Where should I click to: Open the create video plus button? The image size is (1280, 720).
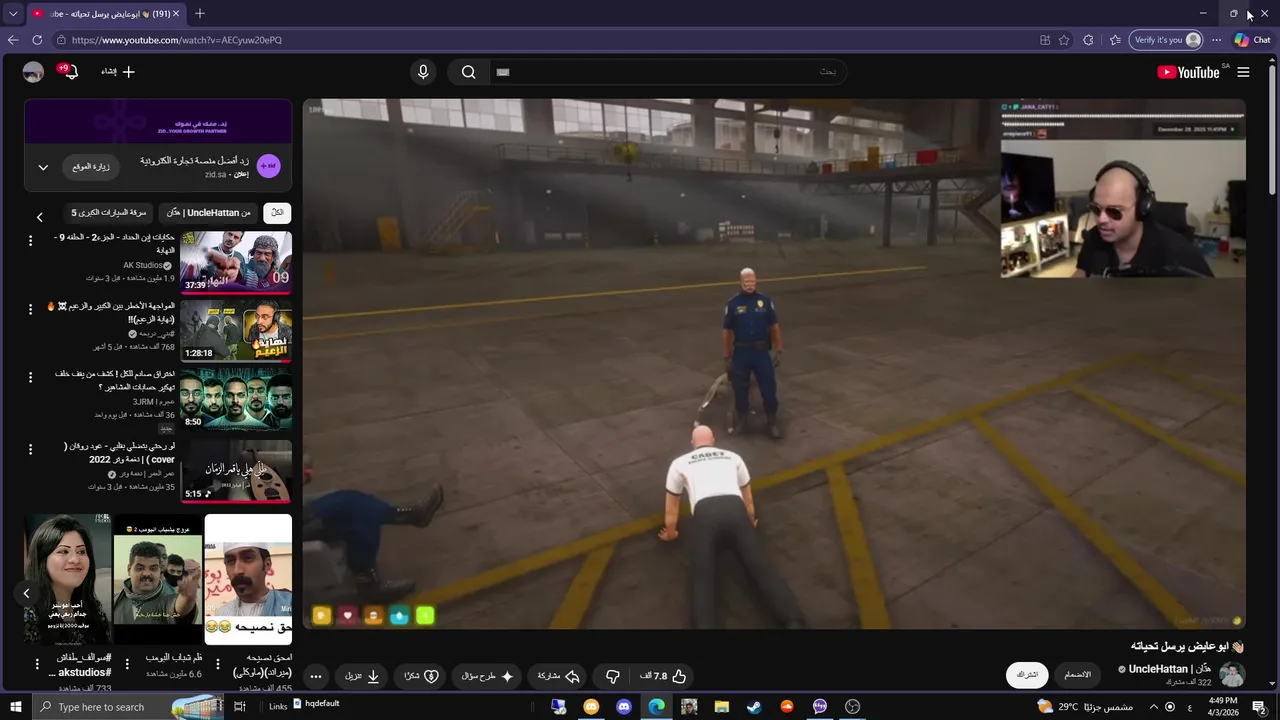[118, 72]
